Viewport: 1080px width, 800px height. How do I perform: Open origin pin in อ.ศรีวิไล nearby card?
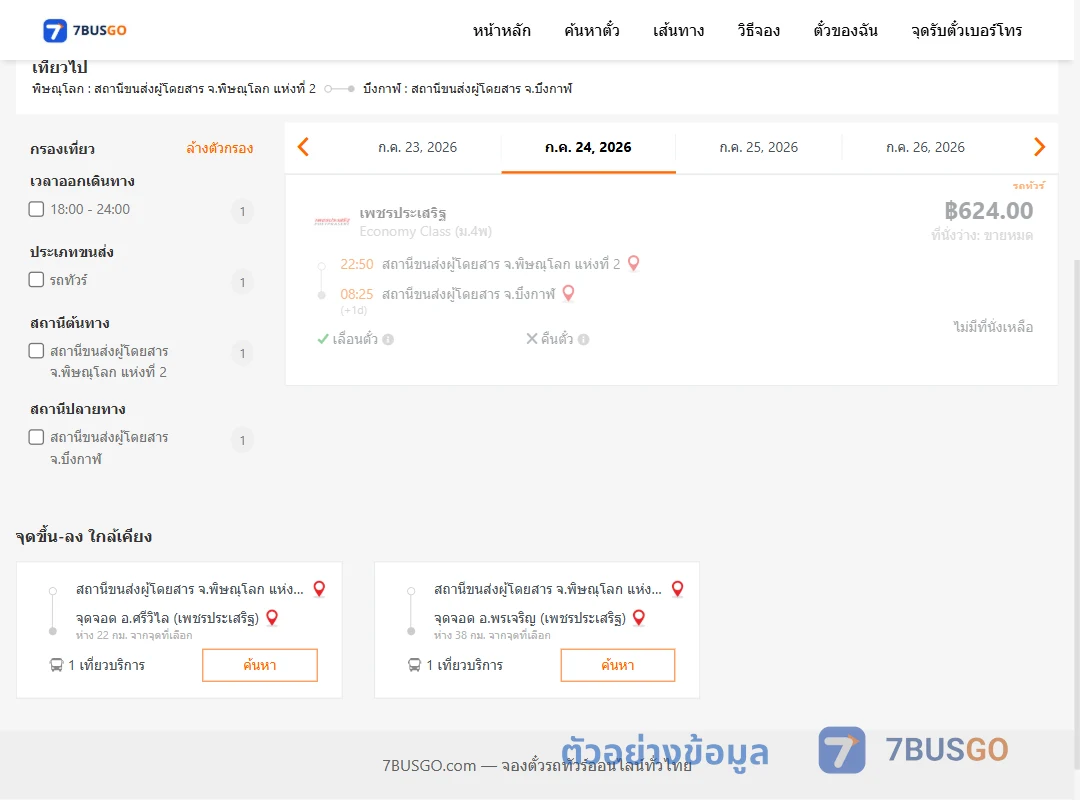pyautogui.click(x=319, y=588)
